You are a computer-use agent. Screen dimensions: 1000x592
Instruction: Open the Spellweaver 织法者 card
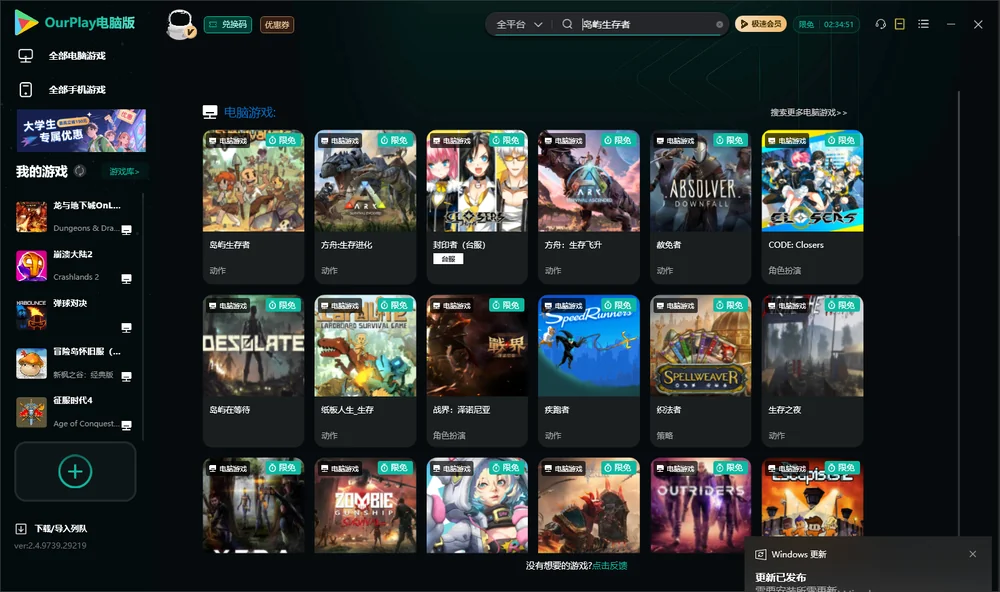click(x=700, y=371)
